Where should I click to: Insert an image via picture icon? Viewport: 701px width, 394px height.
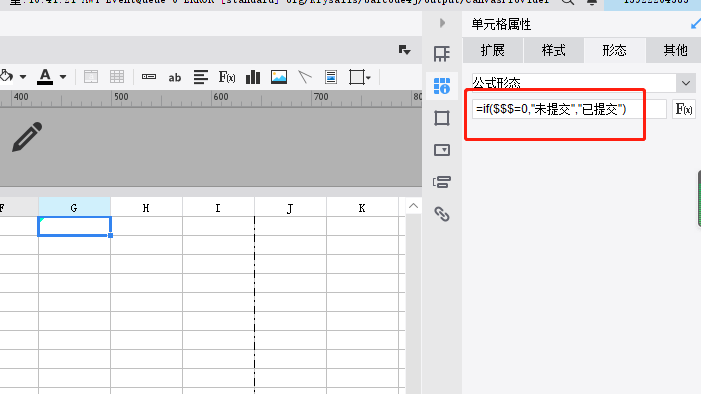(279, 77)
